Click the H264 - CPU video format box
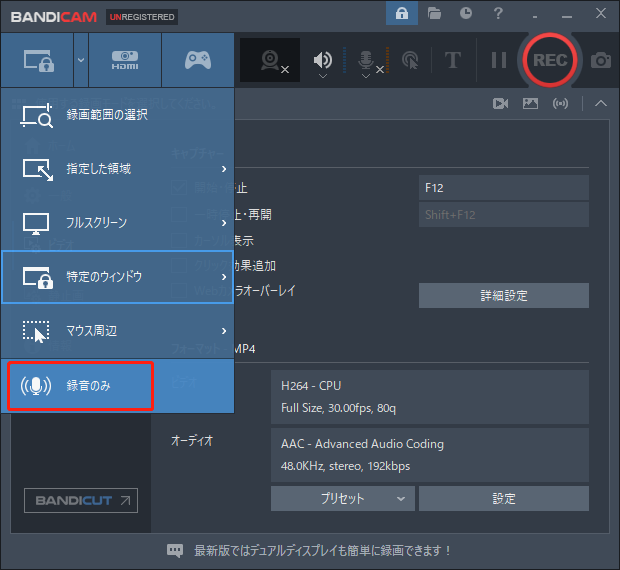 430,397
